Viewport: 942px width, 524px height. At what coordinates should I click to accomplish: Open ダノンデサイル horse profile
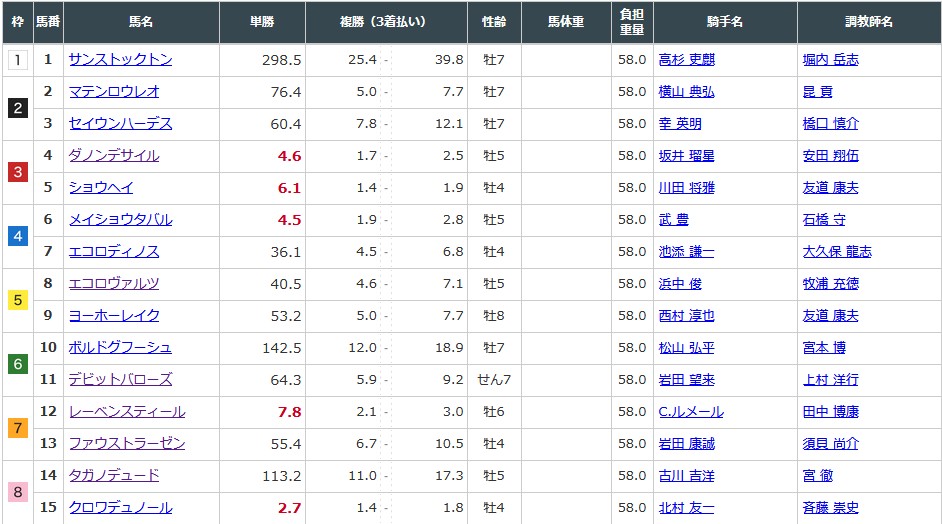pos(113,156)
